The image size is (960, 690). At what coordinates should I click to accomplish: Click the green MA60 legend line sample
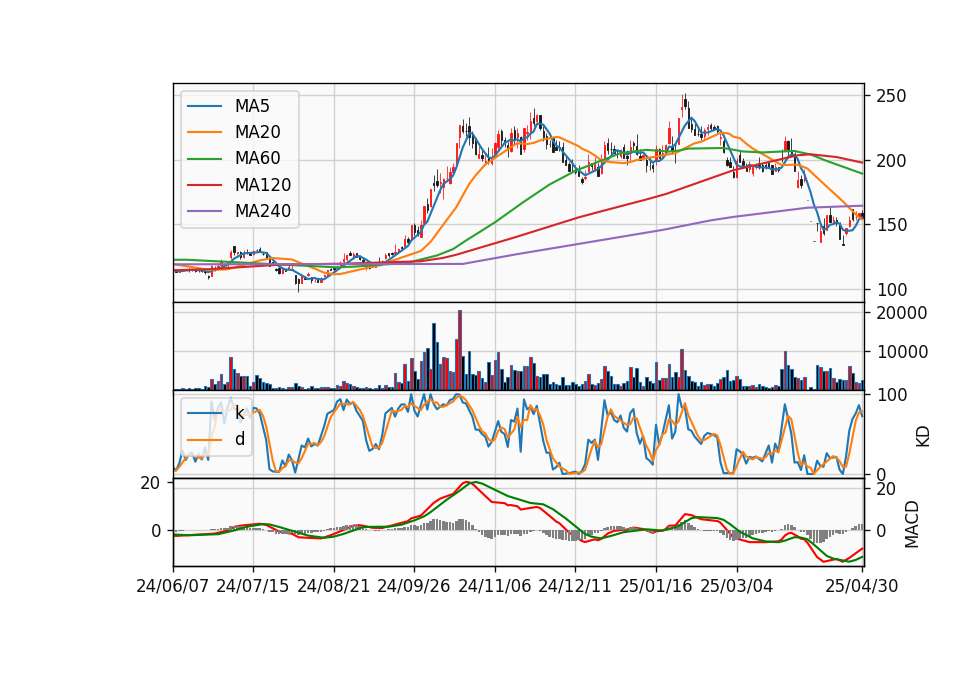204,159
